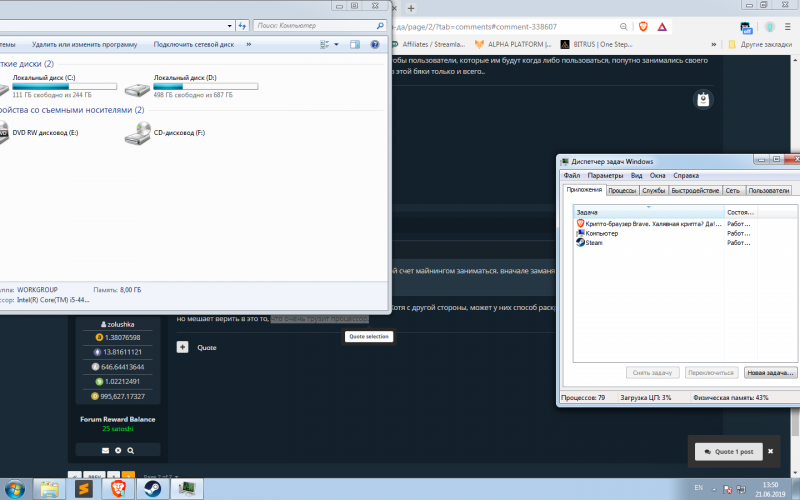Click the Quote 1 post button

pyautogui.click(x=729, y=452)
